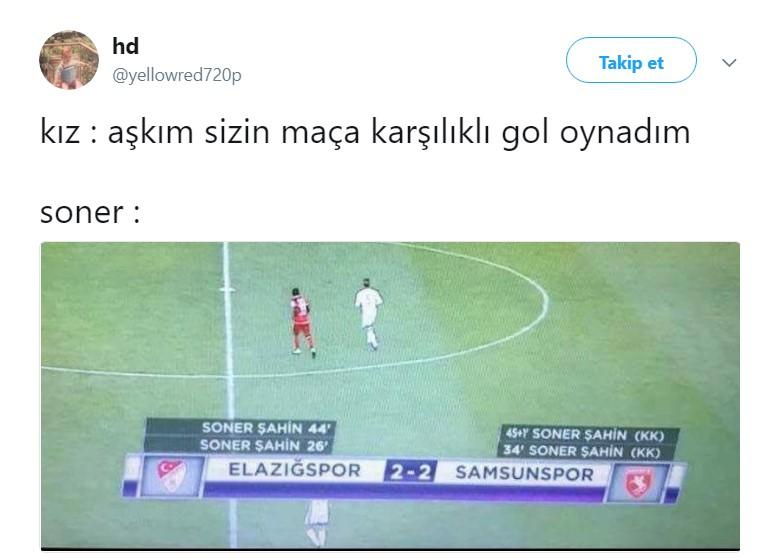Open the "hd" display name profile link
781x558 pixels.
click(x=126, y=46)
